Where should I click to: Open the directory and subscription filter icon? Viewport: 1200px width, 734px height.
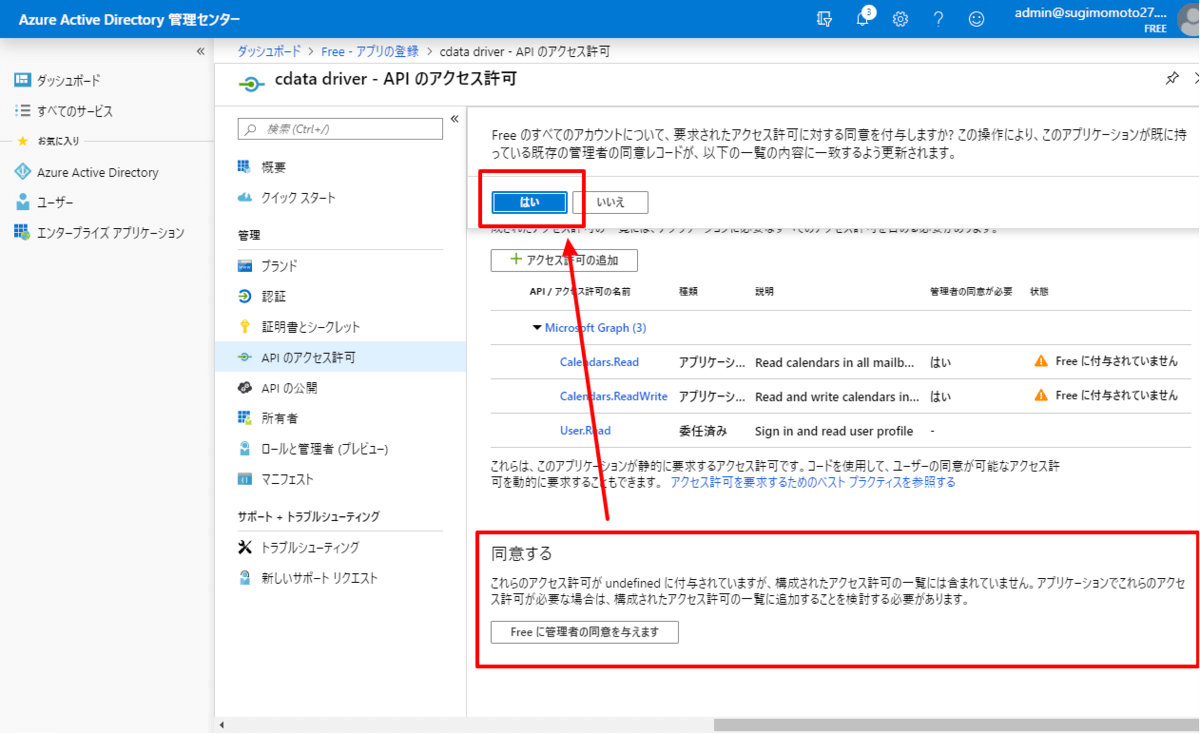pos(824,19)
